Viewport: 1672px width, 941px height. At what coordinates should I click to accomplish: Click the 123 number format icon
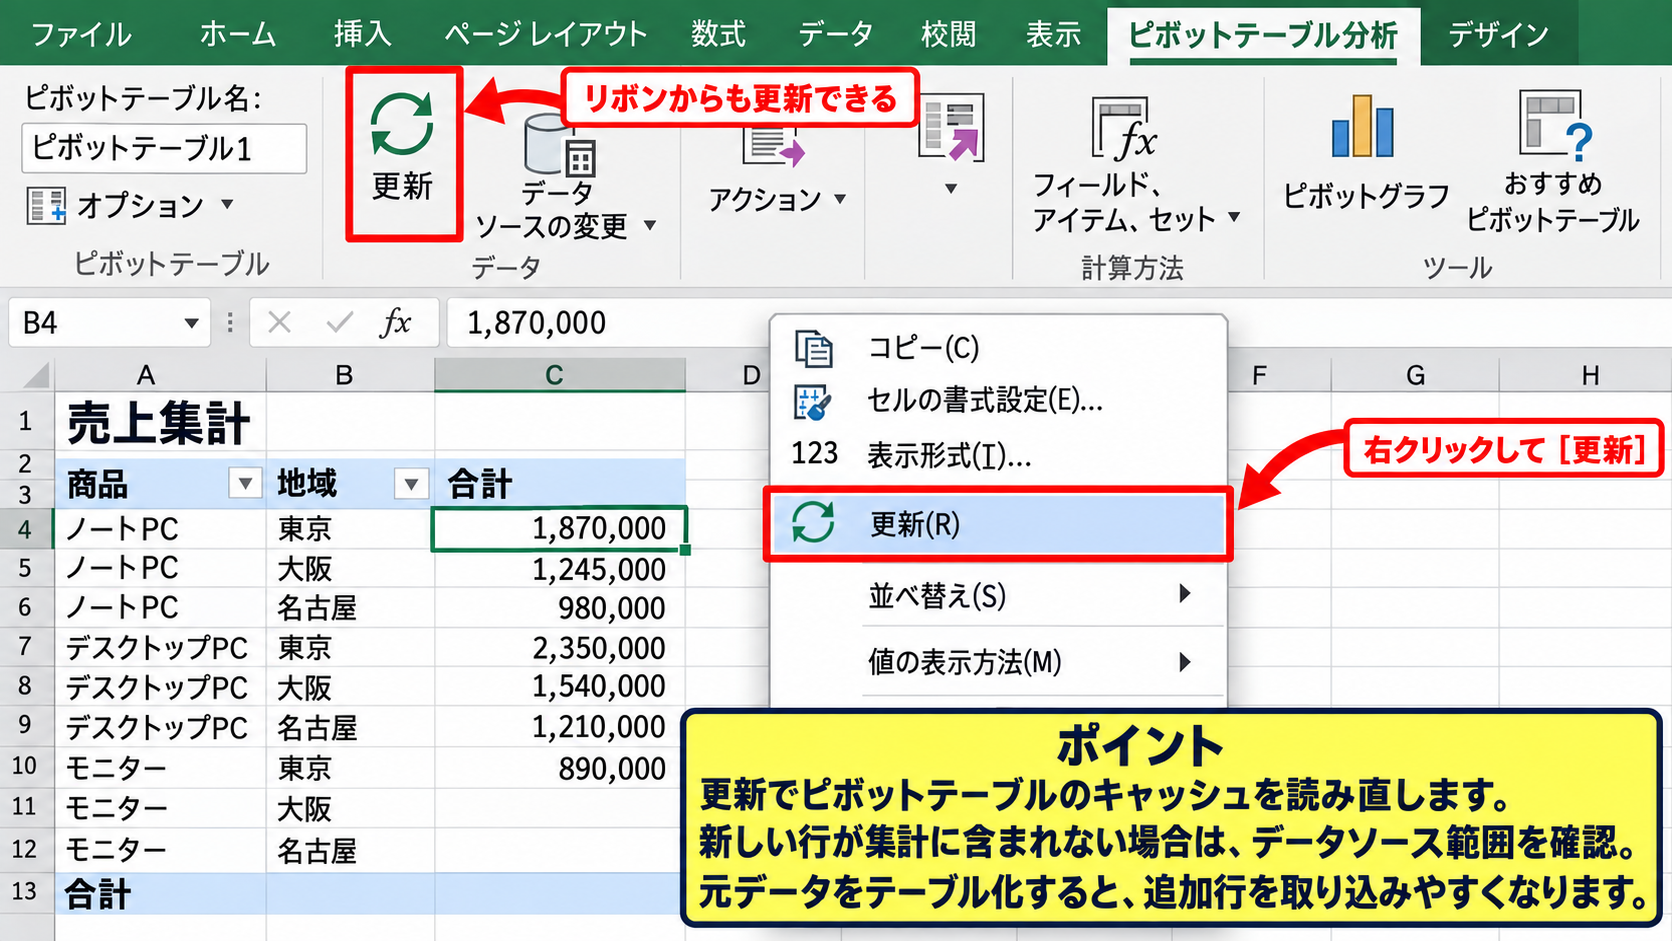pos(814,454)
